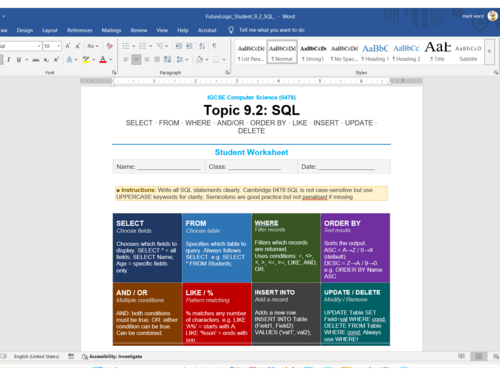Apply multilevel list formatting
Viewport: 500px width, 375px height.
[160, 46]
